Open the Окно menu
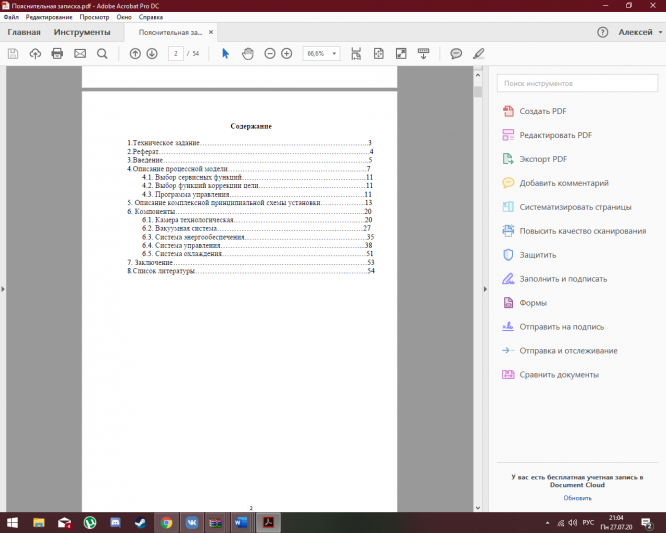The height and width of the screenshot is (533, 666). 124,17
